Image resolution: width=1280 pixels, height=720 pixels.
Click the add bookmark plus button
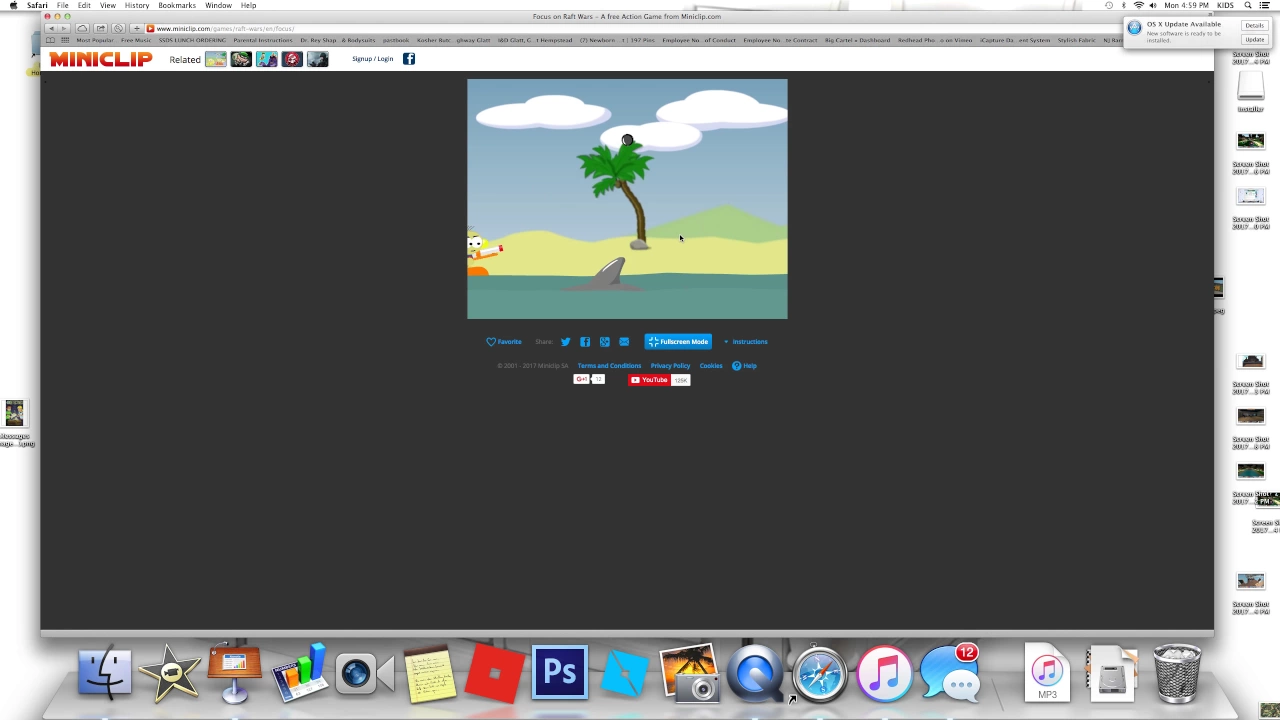[x=137, y=28]
